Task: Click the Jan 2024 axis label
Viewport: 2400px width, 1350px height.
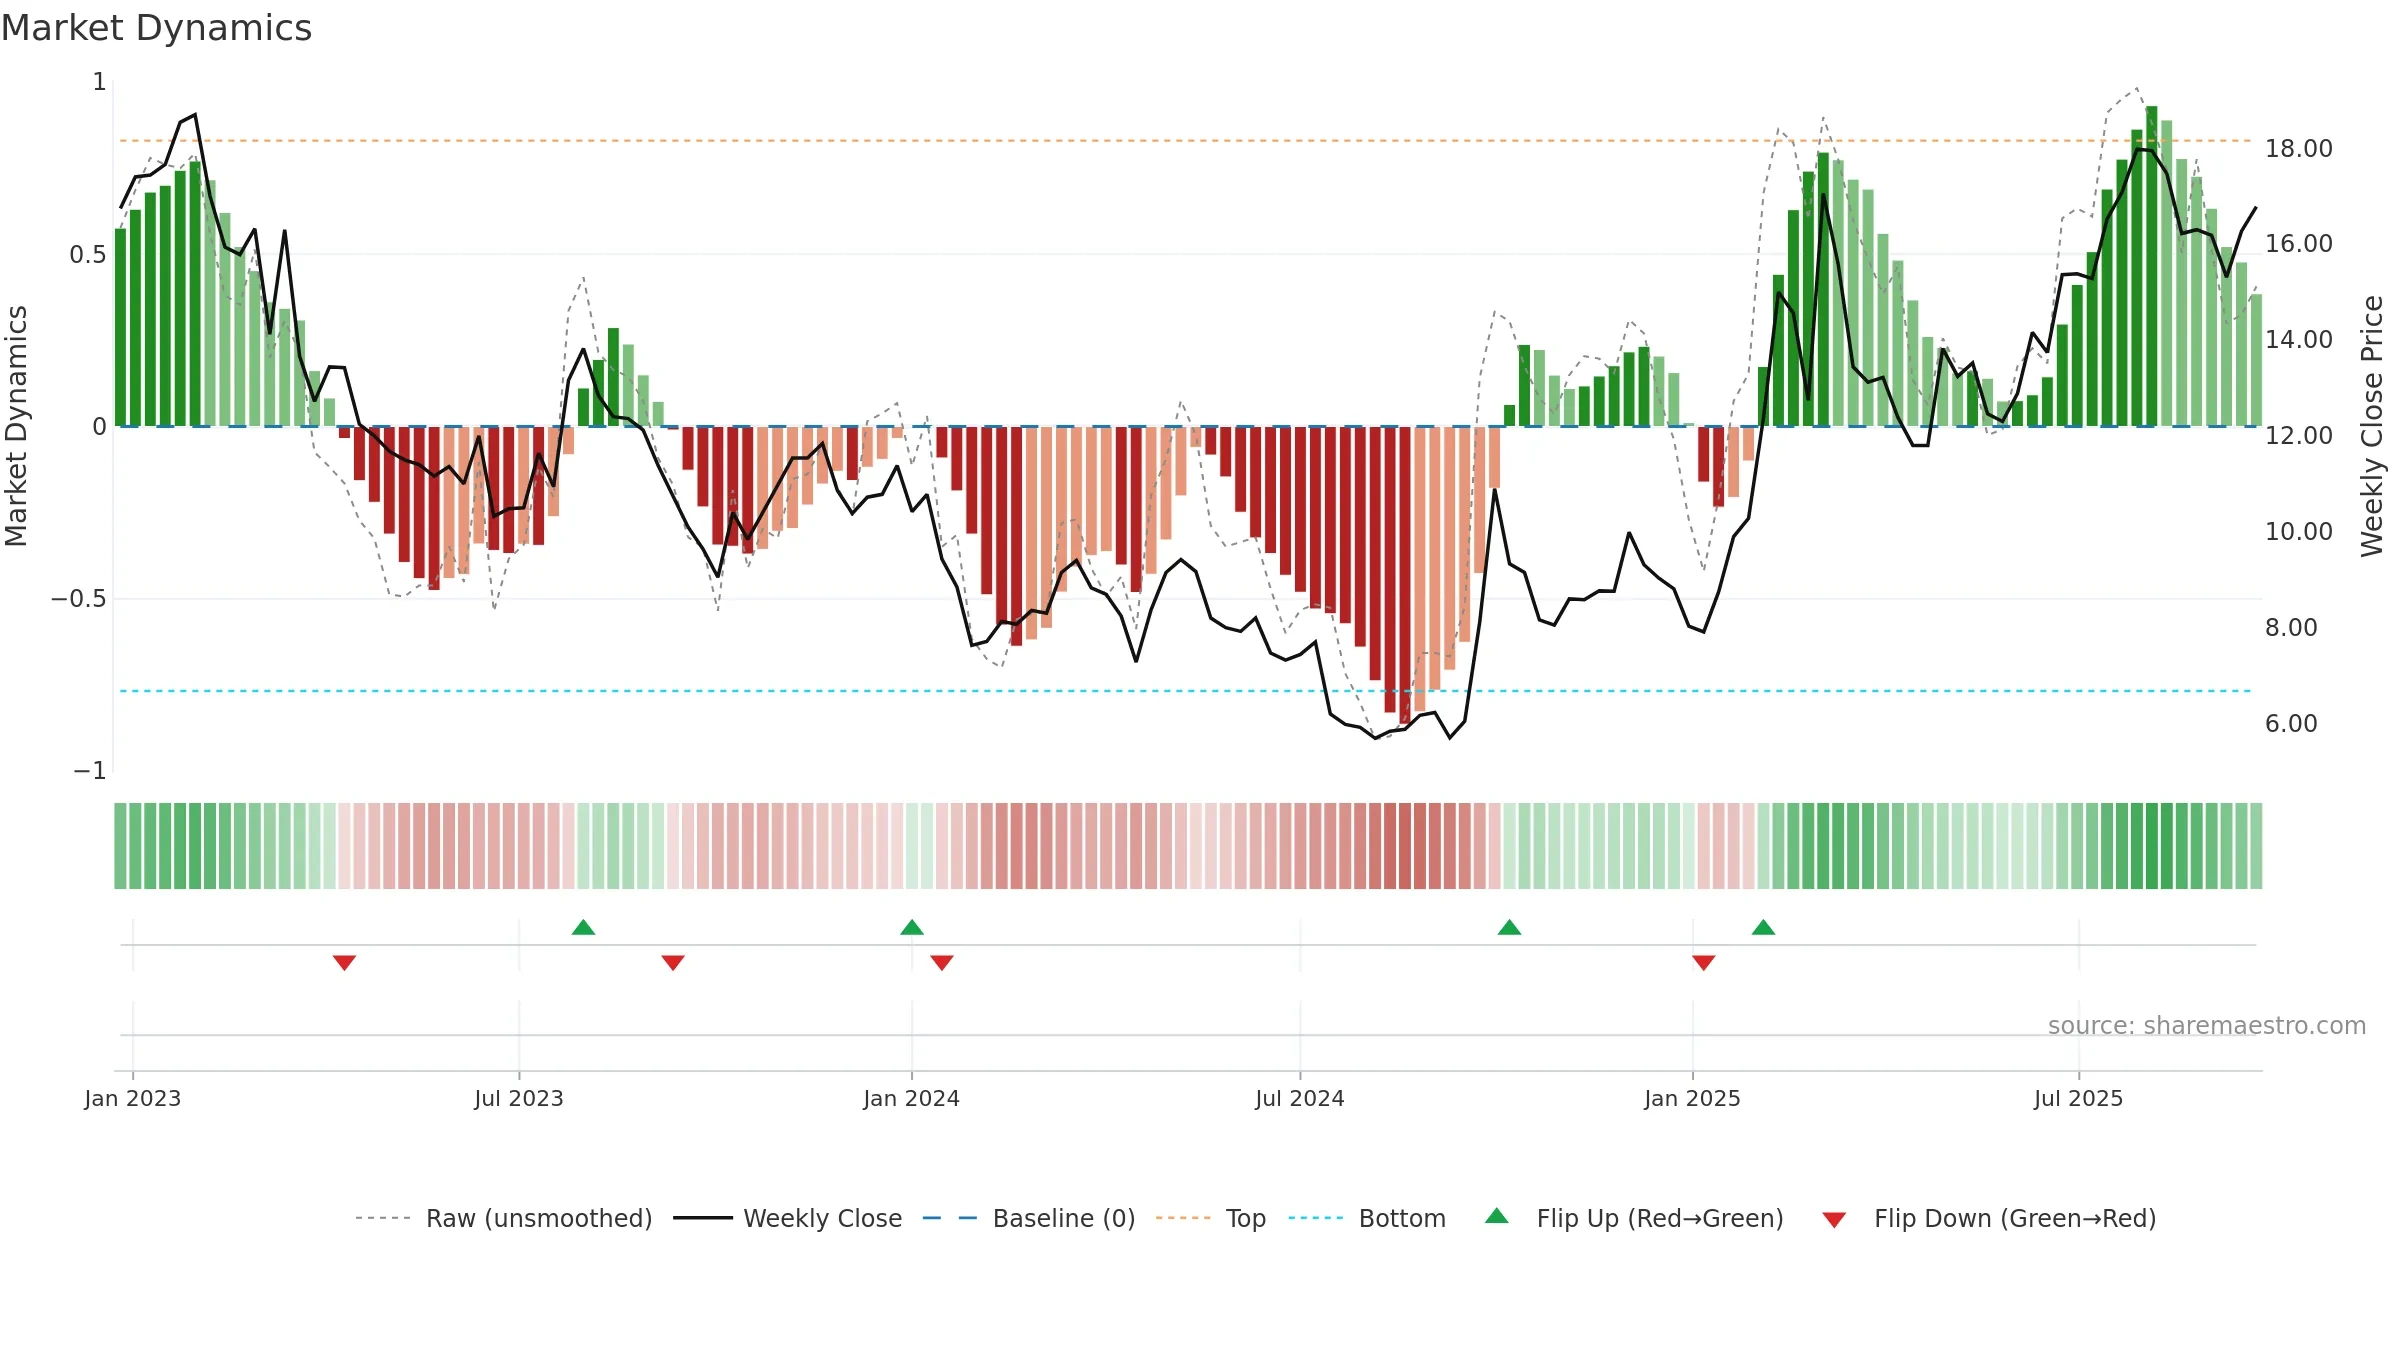Action: (912, 1098)
